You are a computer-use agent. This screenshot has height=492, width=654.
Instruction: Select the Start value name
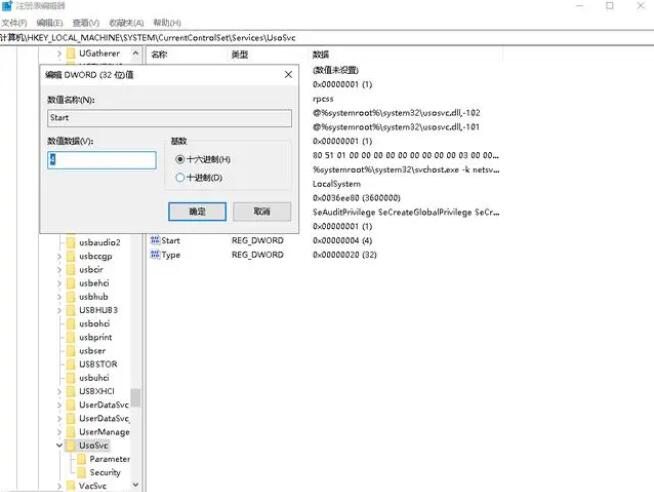[x=171, y=241]
